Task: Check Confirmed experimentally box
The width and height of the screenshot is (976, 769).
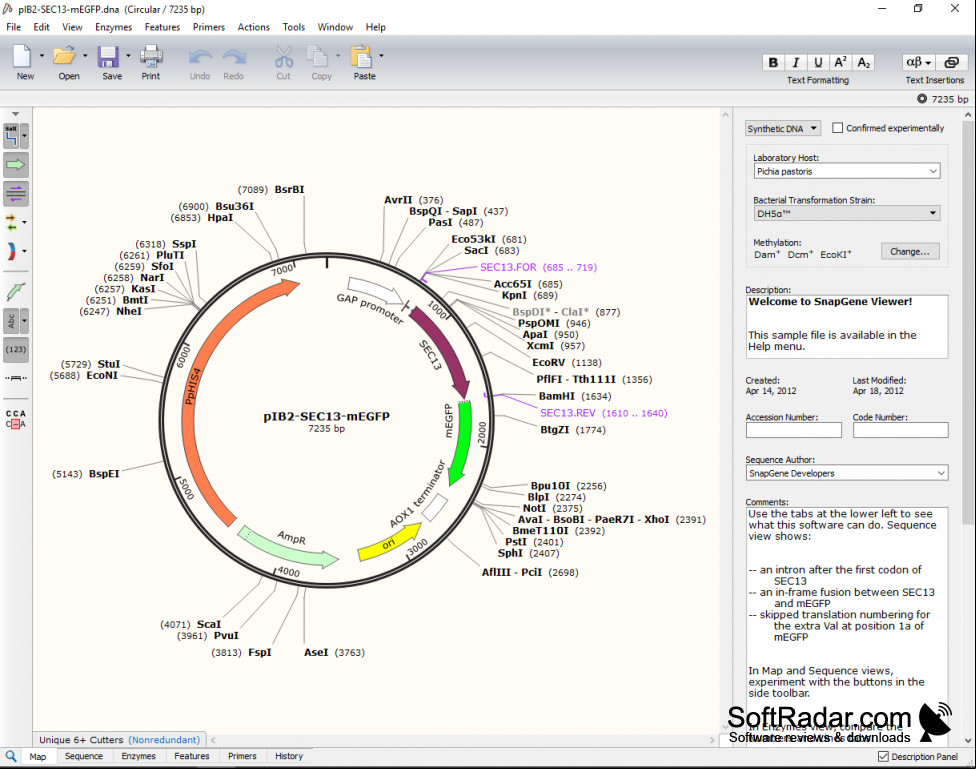Action: (x=837, y=128)
